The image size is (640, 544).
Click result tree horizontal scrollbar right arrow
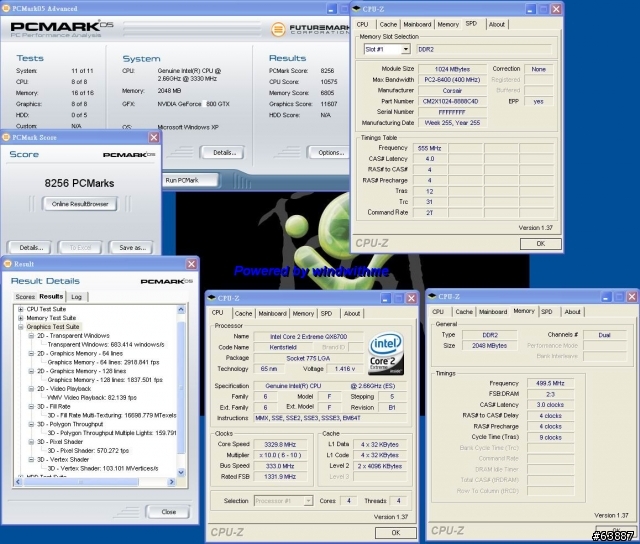(x=171, y=482)
